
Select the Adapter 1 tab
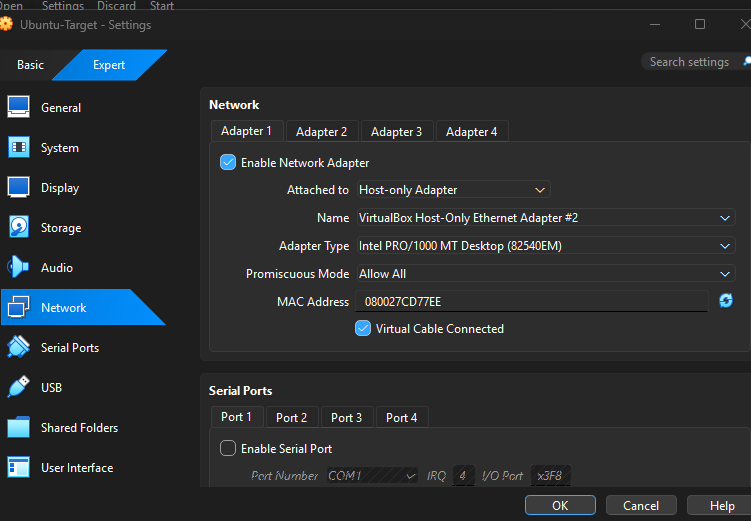247,131
